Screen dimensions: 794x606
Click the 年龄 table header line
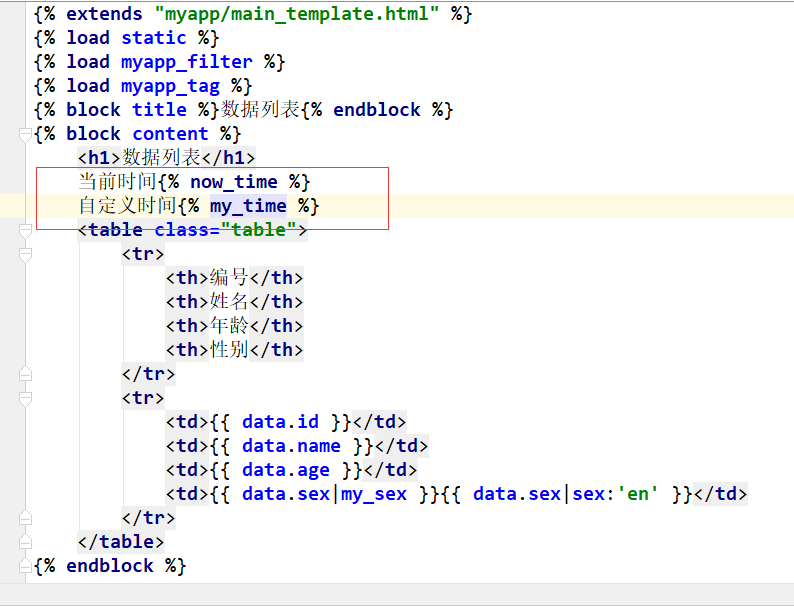[234, 326]
